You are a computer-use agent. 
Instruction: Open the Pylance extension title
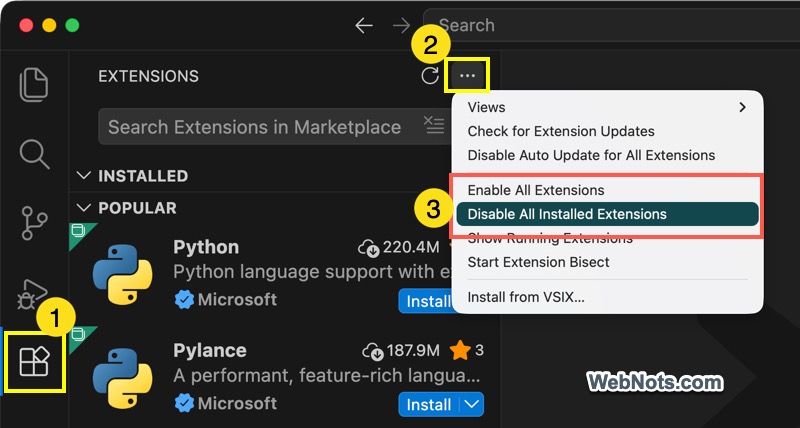pos(210,351)
